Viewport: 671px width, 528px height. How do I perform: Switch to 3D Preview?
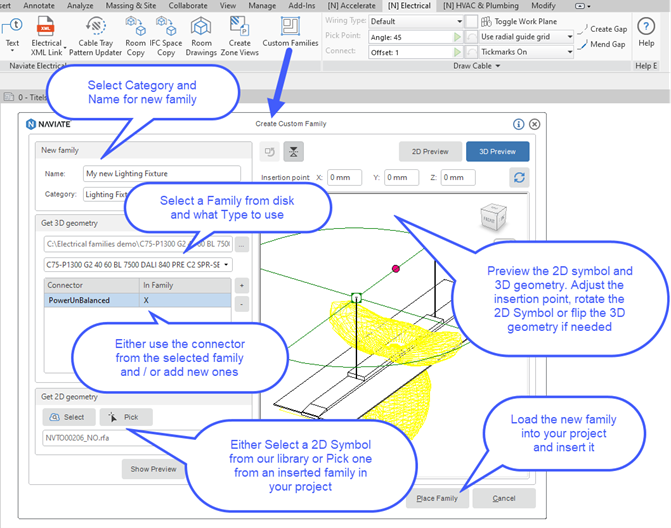point(497,151)
